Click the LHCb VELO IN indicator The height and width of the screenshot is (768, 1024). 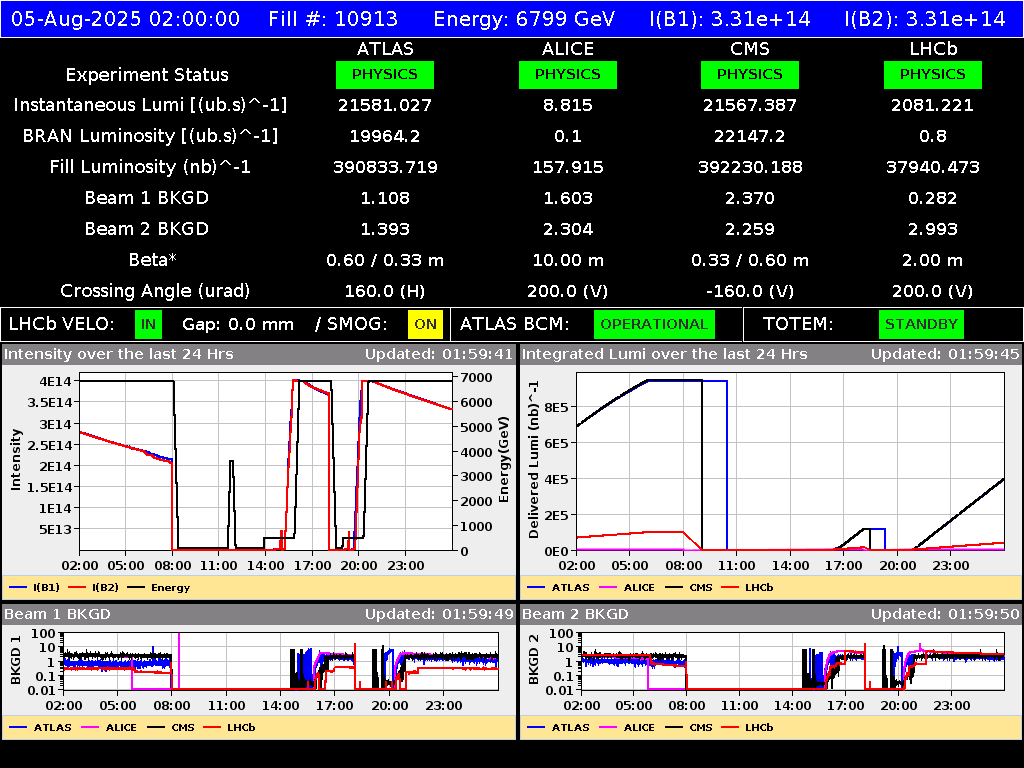click(148, 325)
